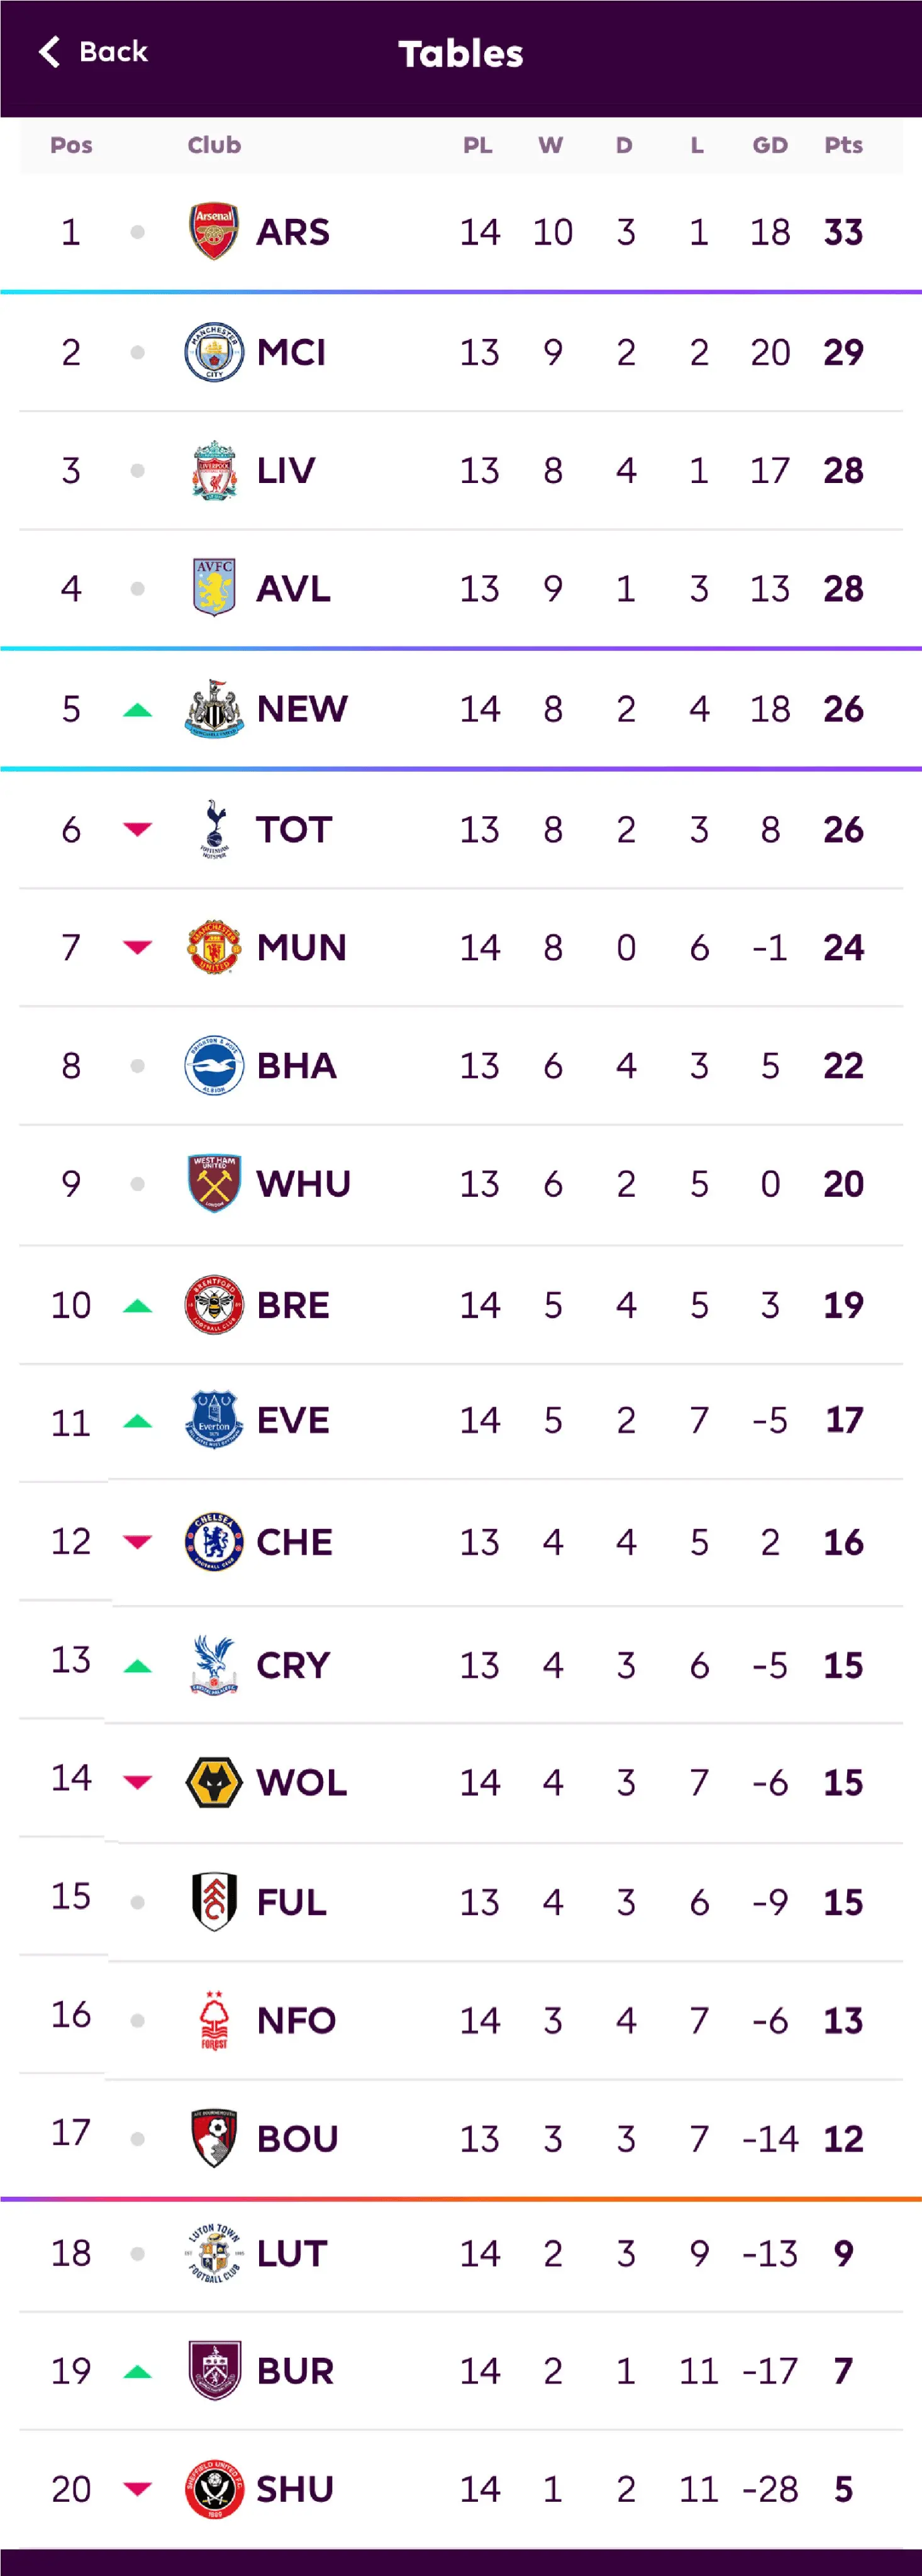Click the Arsenal club crest
This screenshot has height=2576, width=922.
(x=214, y=231)
